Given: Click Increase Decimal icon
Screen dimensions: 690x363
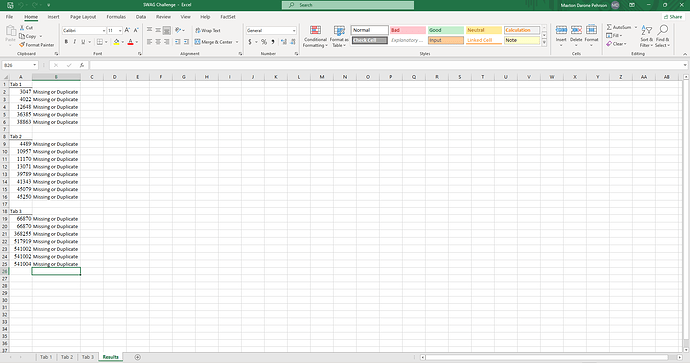Looking at the screenshot, I should [283, 42].
